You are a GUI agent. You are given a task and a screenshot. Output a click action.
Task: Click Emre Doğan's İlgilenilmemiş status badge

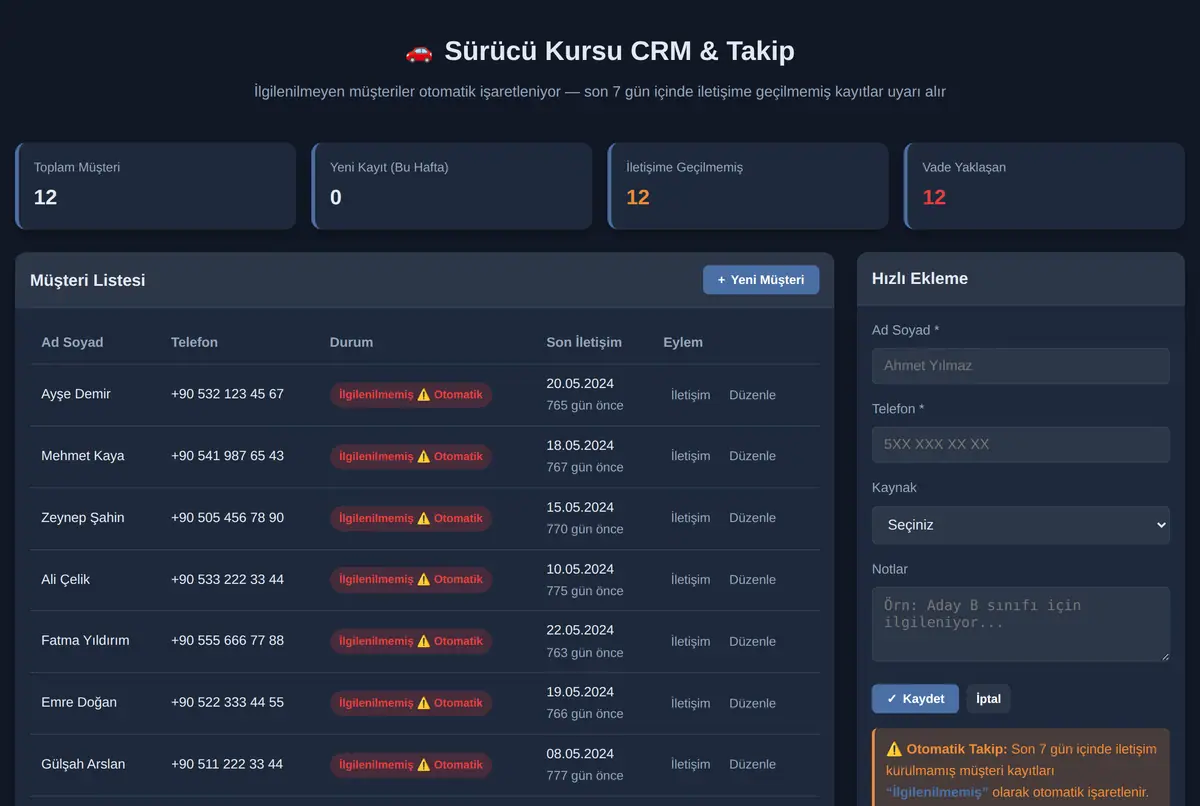point(411,703)
